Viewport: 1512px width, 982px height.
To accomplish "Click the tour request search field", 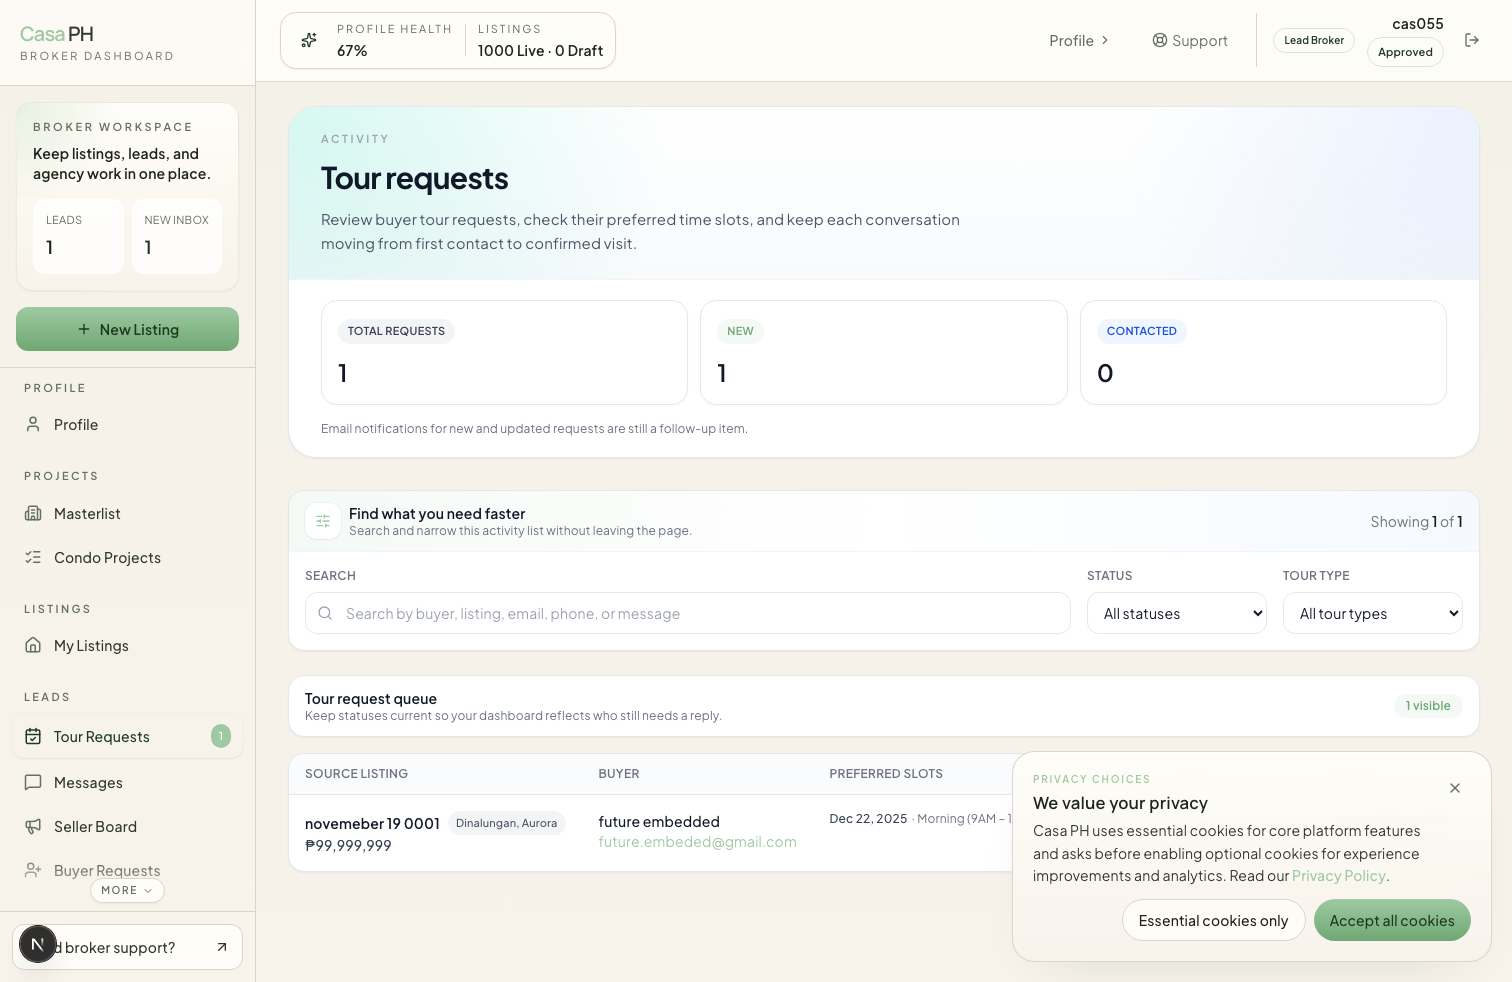I will click(x=687, y=613).
